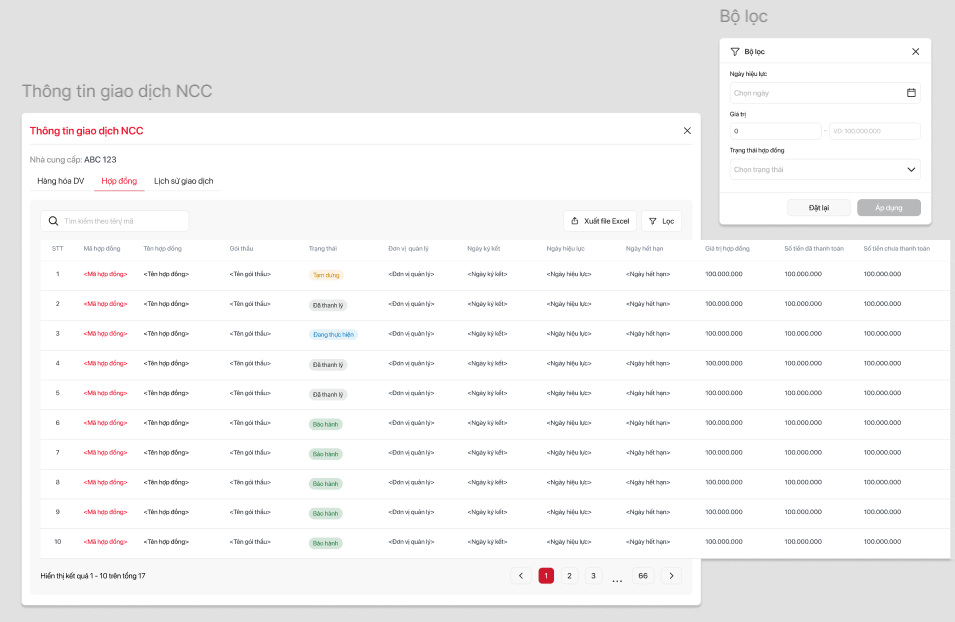Close the Thông tin giao dịch NCC dialog
Image resolution: width=955 pixels, height=622 pixels.
click(x=687, y=131)
